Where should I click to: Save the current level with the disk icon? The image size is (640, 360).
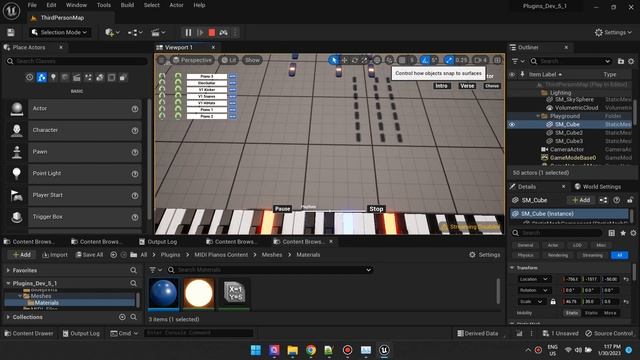[11, 32]
